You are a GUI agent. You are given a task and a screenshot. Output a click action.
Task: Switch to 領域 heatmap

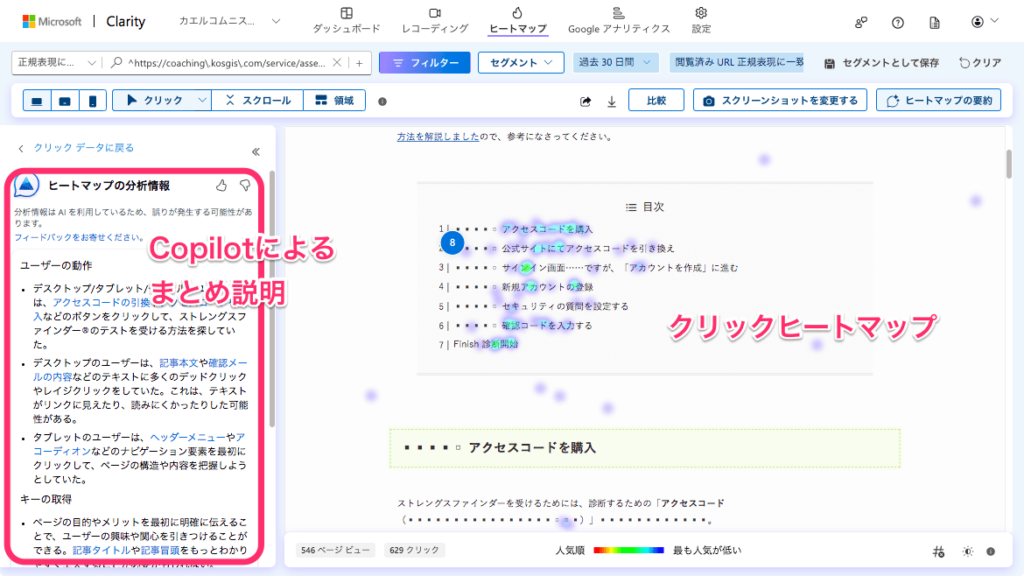coord(334,101)
